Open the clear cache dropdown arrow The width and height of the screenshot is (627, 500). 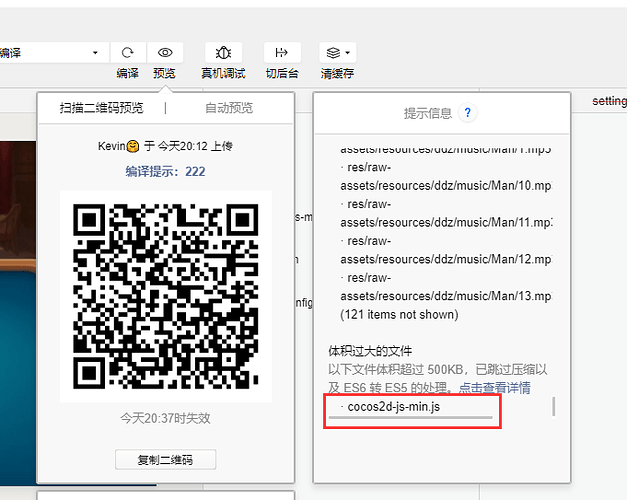347,52
